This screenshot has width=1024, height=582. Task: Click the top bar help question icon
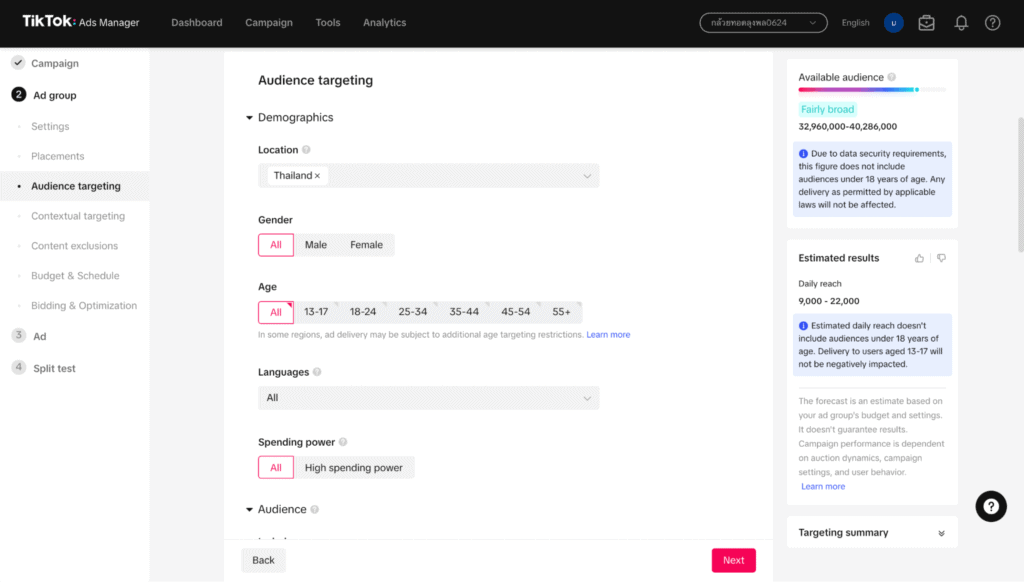[x=992, y=23]
